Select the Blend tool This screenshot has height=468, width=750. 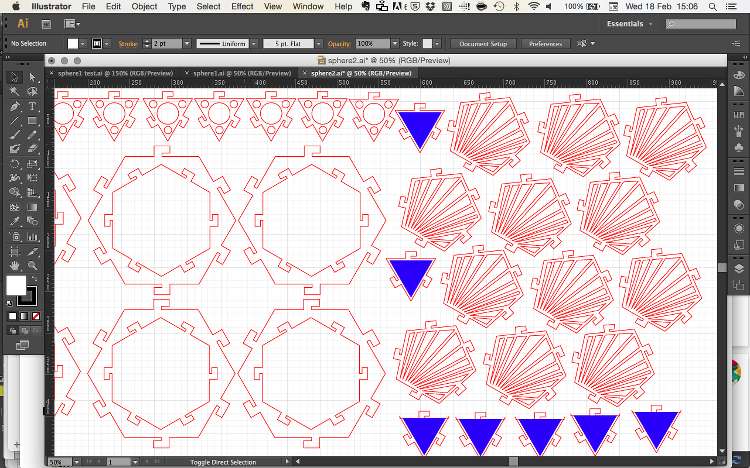click(x=32, y=222)
